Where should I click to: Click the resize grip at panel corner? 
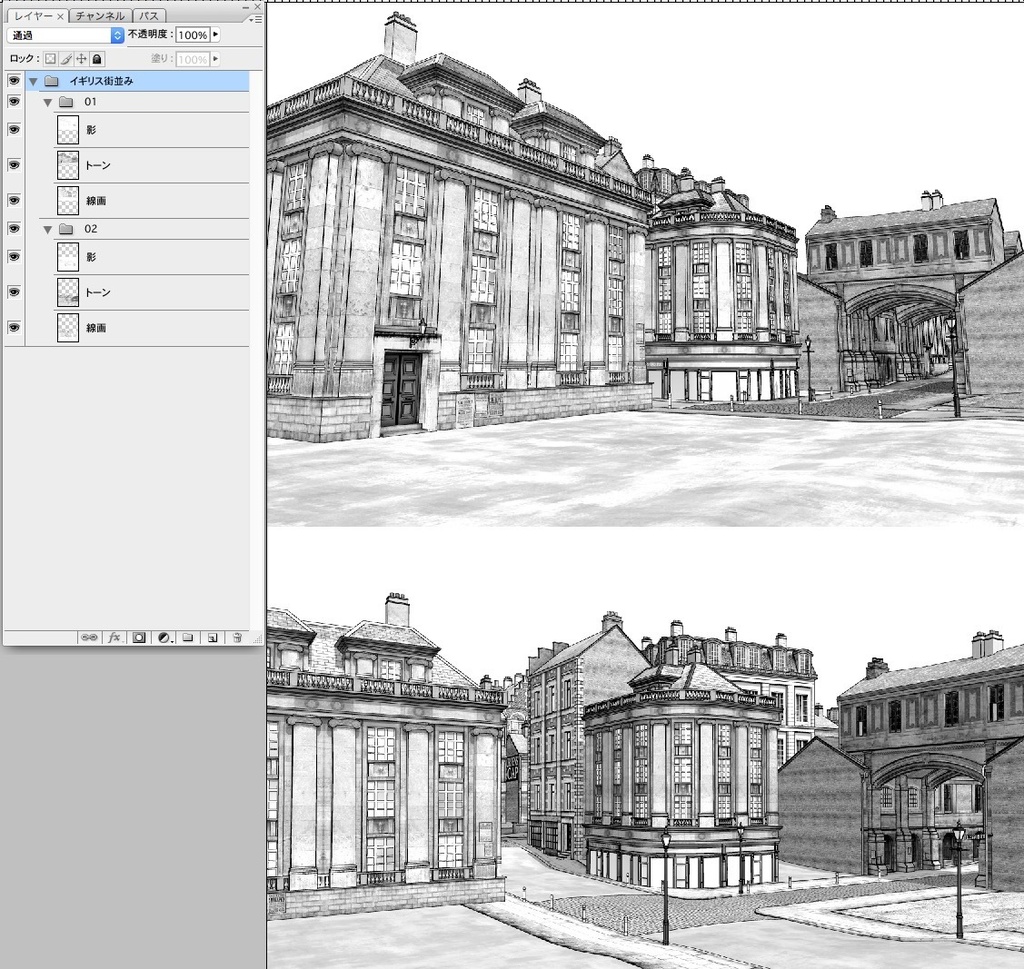point(257,639)
